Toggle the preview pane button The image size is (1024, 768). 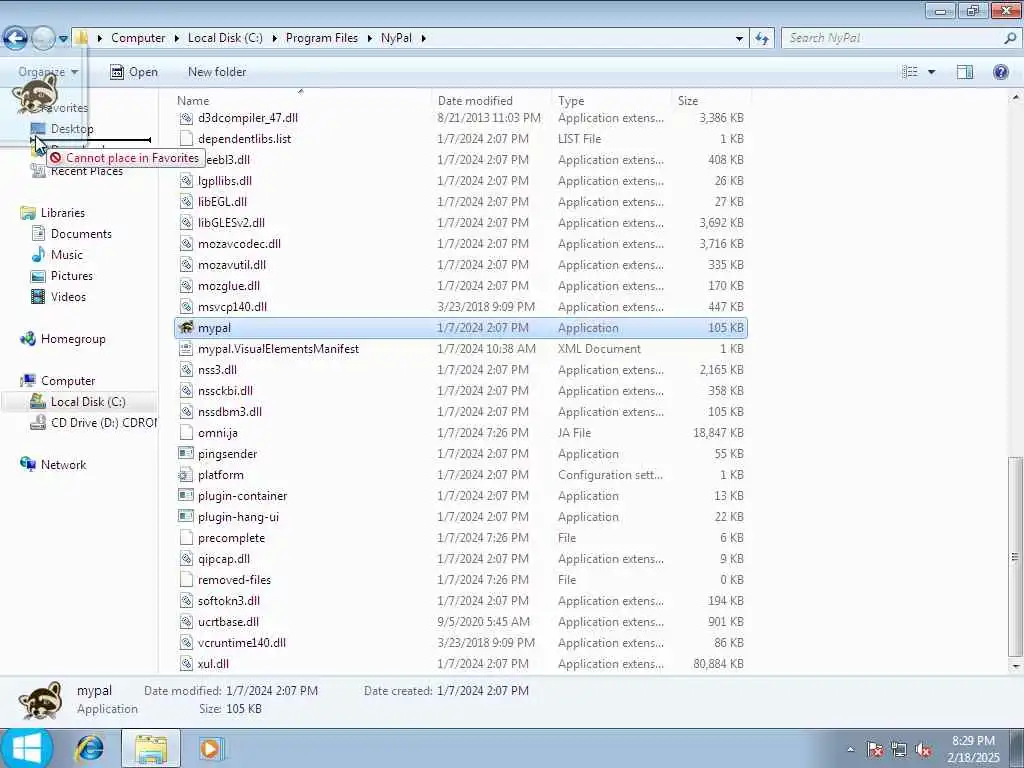coord(965,72)
